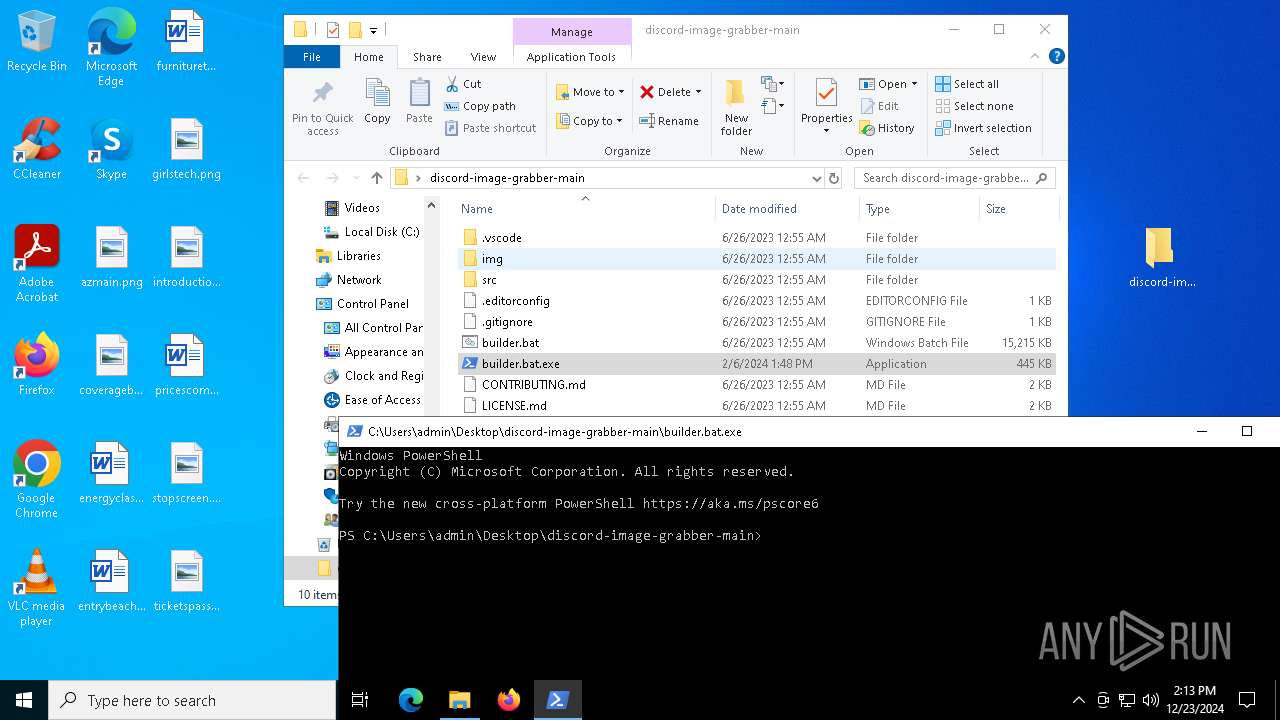Sort by Size column header

[x=1017, y=208]
